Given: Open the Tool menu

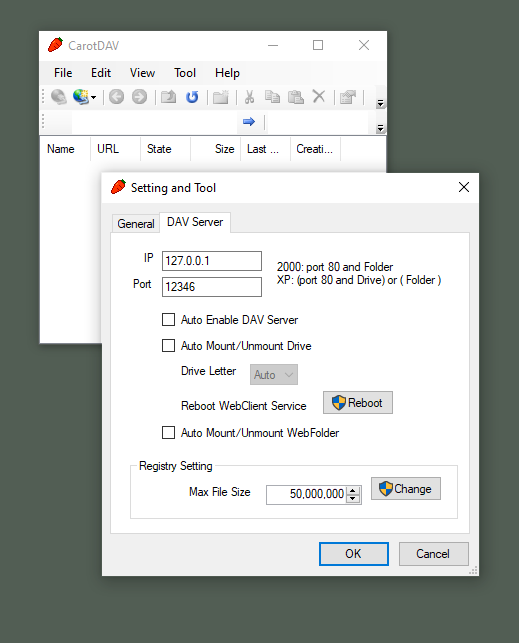Looking at the screenshot, I should tap(185, 73).
